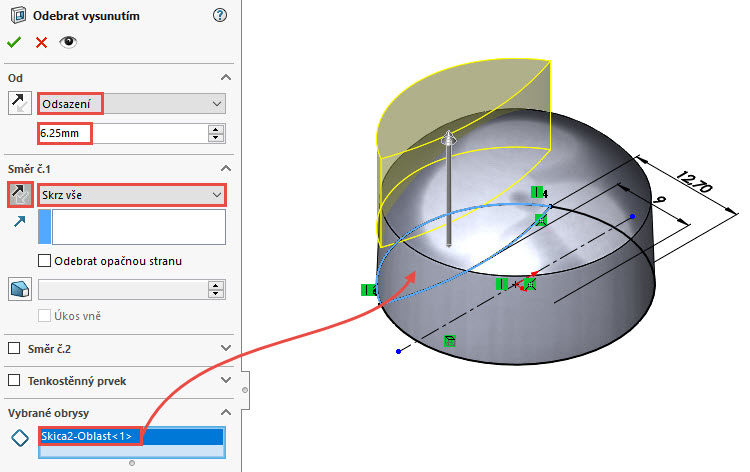750x472 pixels.
Task: Click the direction of extrusion arrow icon
Action: click(20, 221)
